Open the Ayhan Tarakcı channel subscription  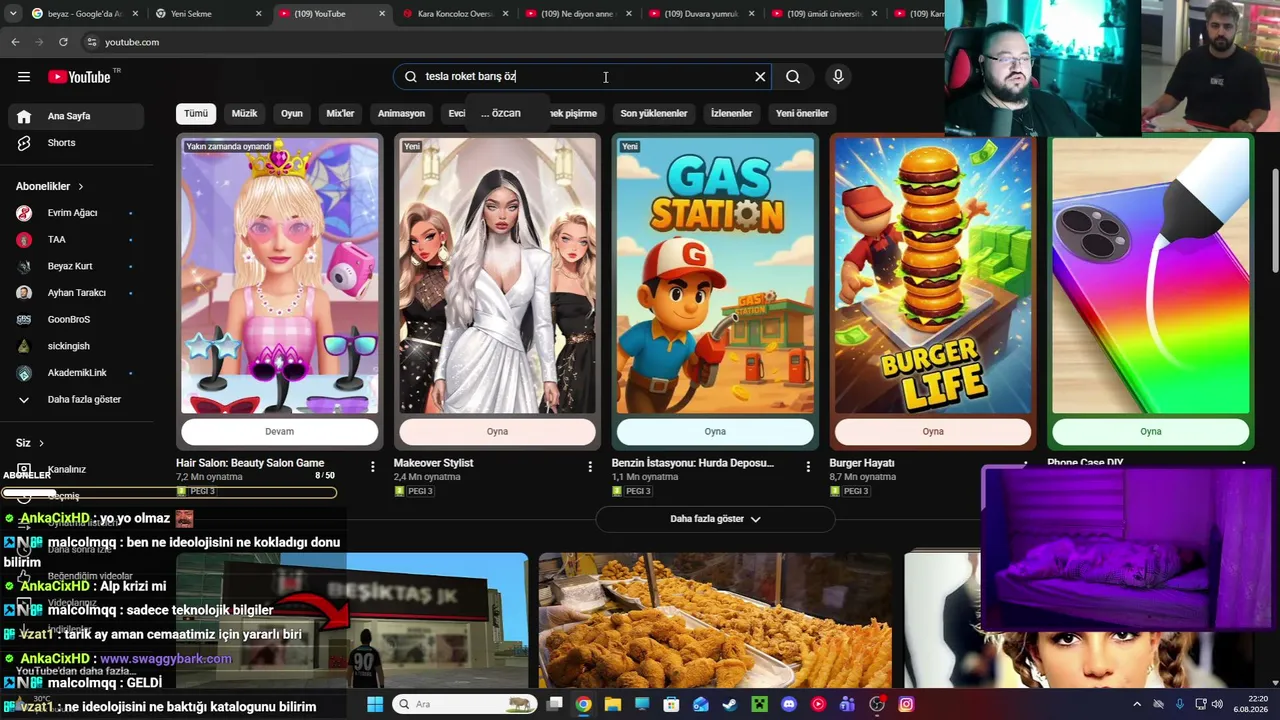76,293
